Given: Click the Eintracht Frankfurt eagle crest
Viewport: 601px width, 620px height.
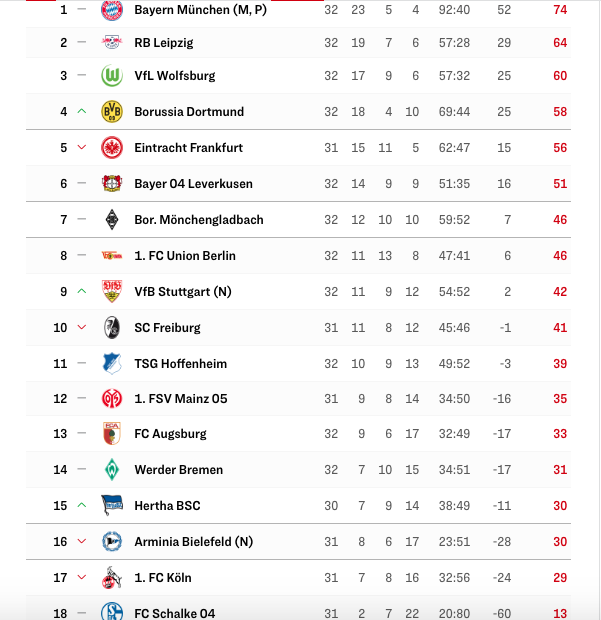Looking at the screenshot, I should click(x=112, y=147).
